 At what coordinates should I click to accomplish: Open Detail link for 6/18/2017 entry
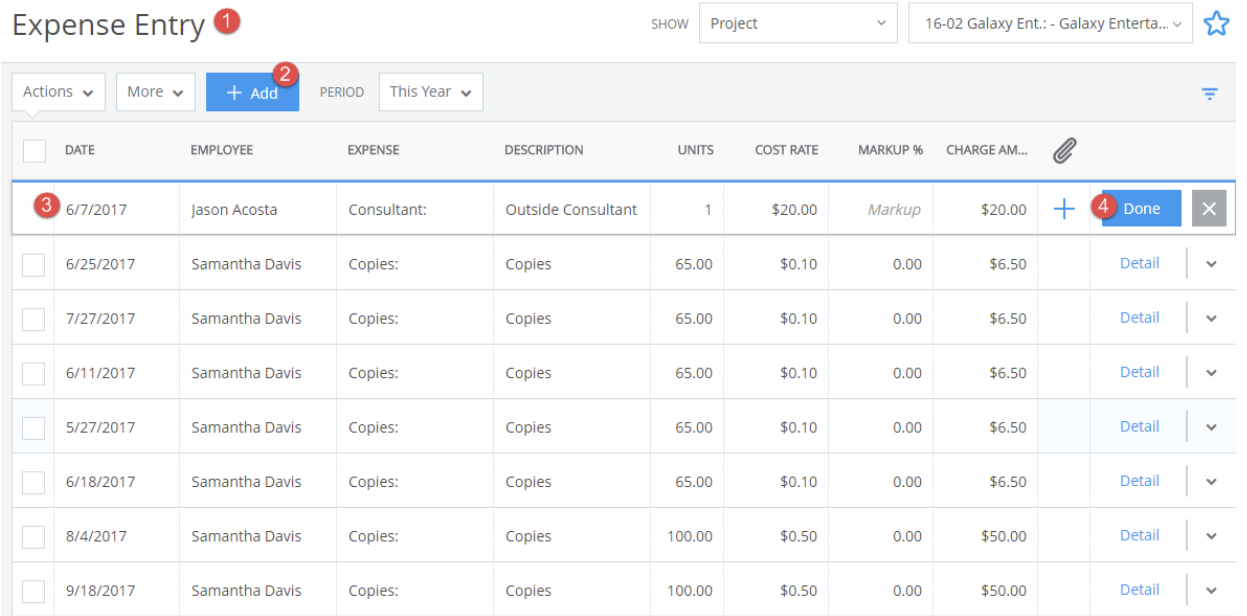click(x=1139, y=481)
